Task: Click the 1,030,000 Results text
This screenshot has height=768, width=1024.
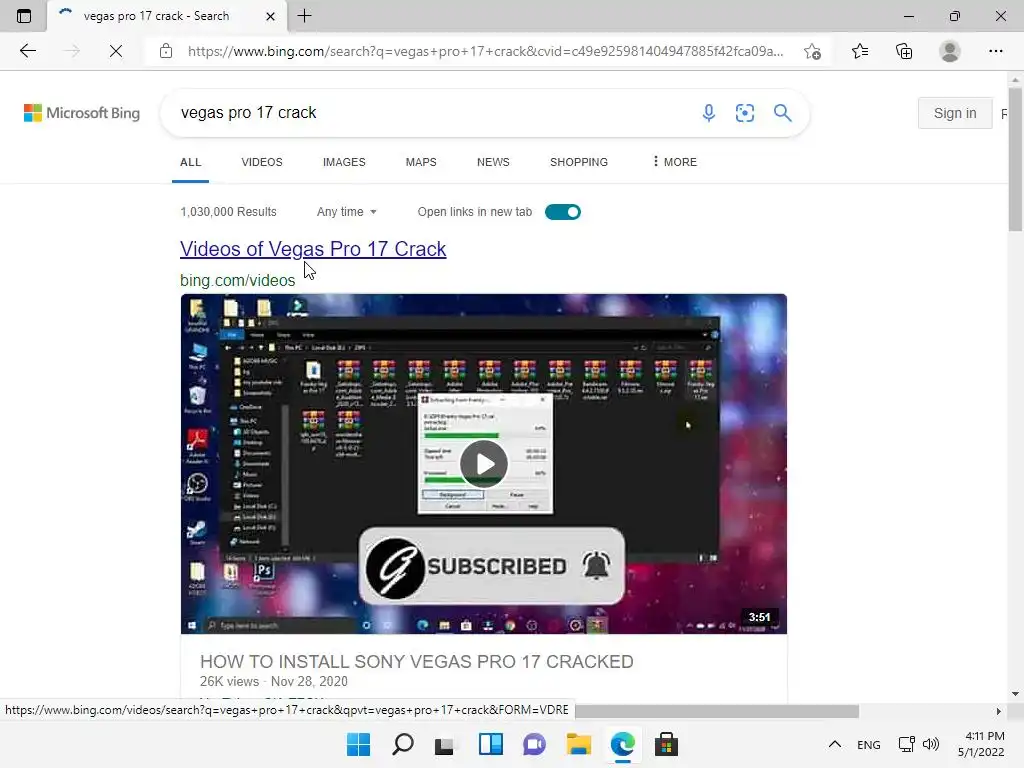Action: [229, 212]
